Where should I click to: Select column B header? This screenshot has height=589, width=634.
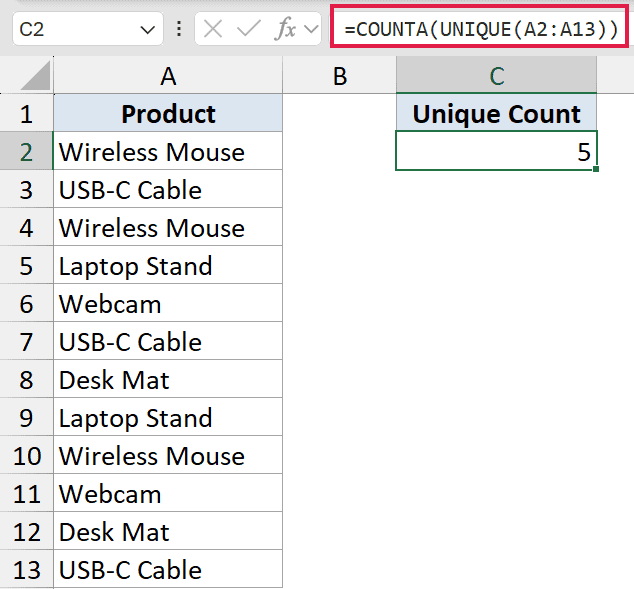point(340,75)
